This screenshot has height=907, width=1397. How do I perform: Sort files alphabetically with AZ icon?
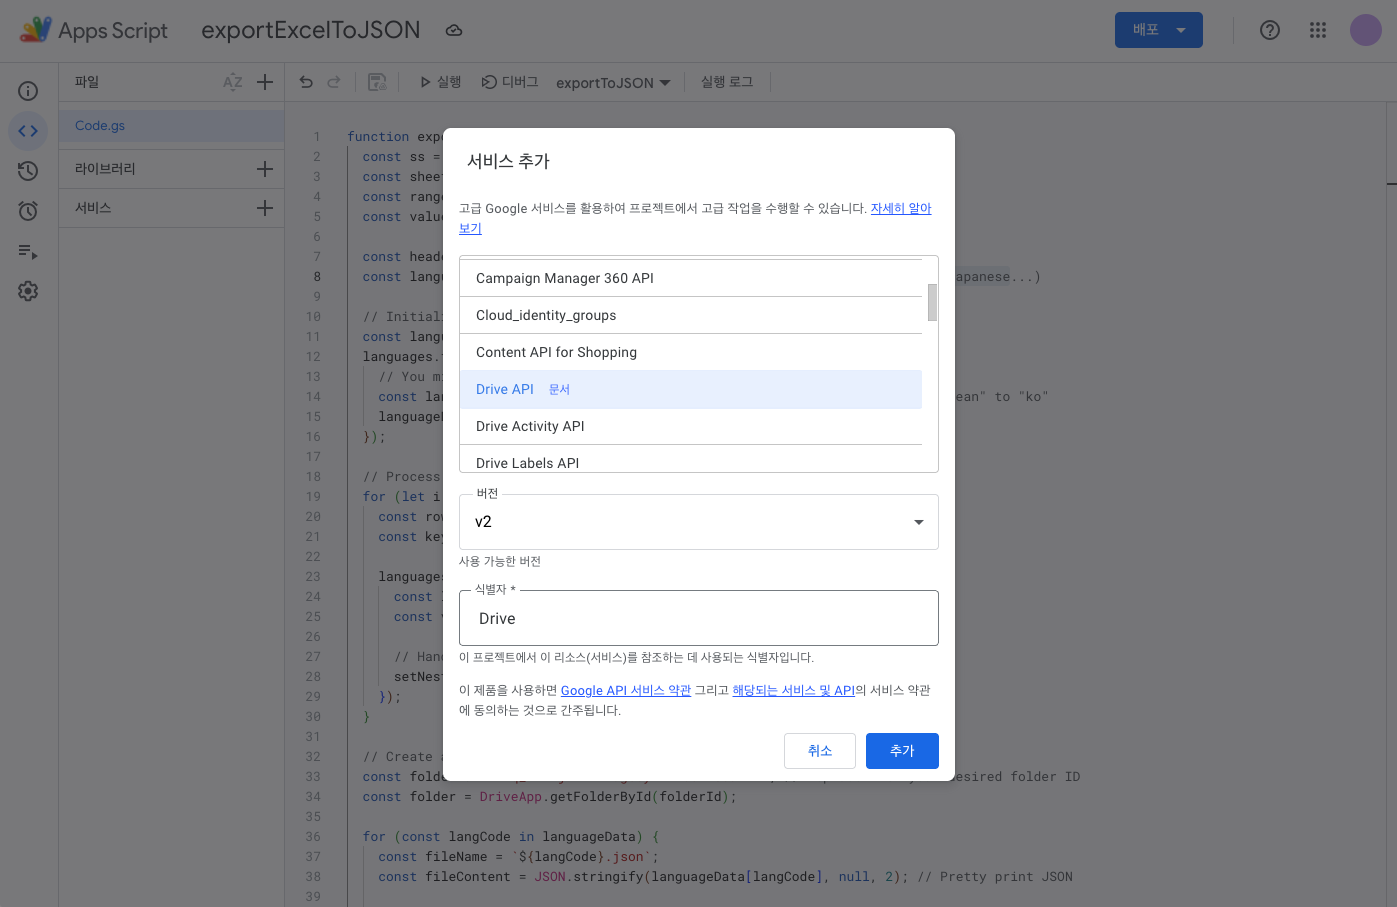click(x=233, y=82)
